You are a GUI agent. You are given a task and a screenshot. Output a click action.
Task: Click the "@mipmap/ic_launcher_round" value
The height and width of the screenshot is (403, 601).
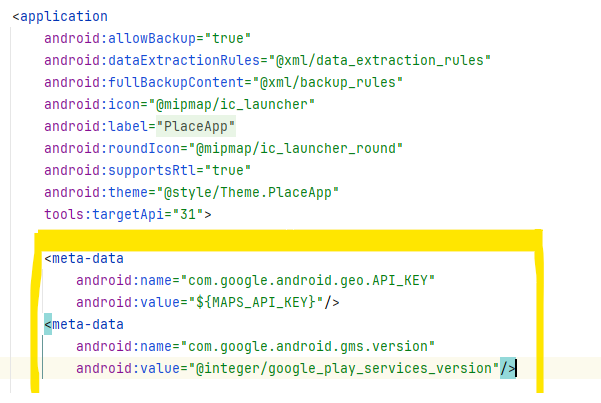[x=296, y=148]
